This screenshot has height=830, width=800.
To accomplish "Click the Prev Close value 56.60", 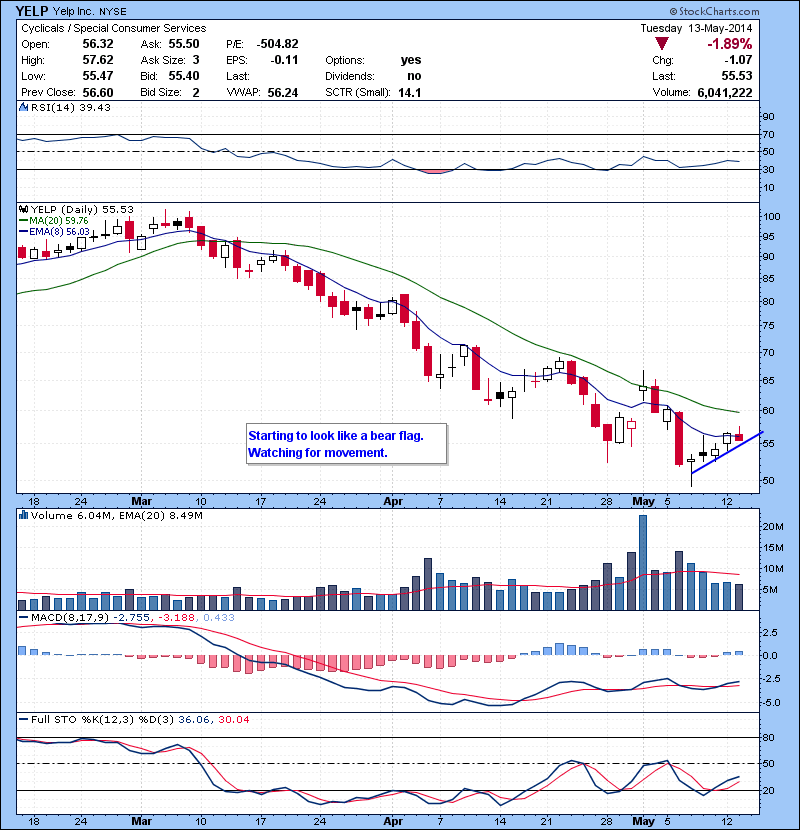I will [98, 93].
